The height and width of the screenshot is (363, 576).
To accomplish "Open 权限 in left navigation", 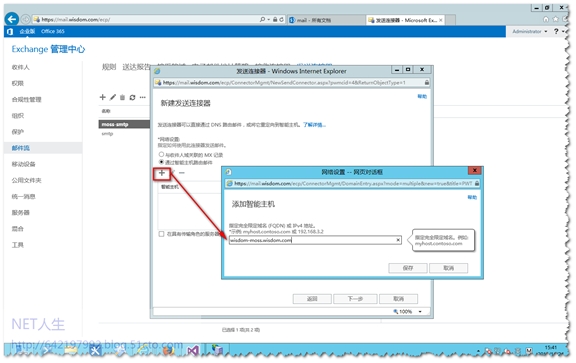I will [x=17, y=83].
